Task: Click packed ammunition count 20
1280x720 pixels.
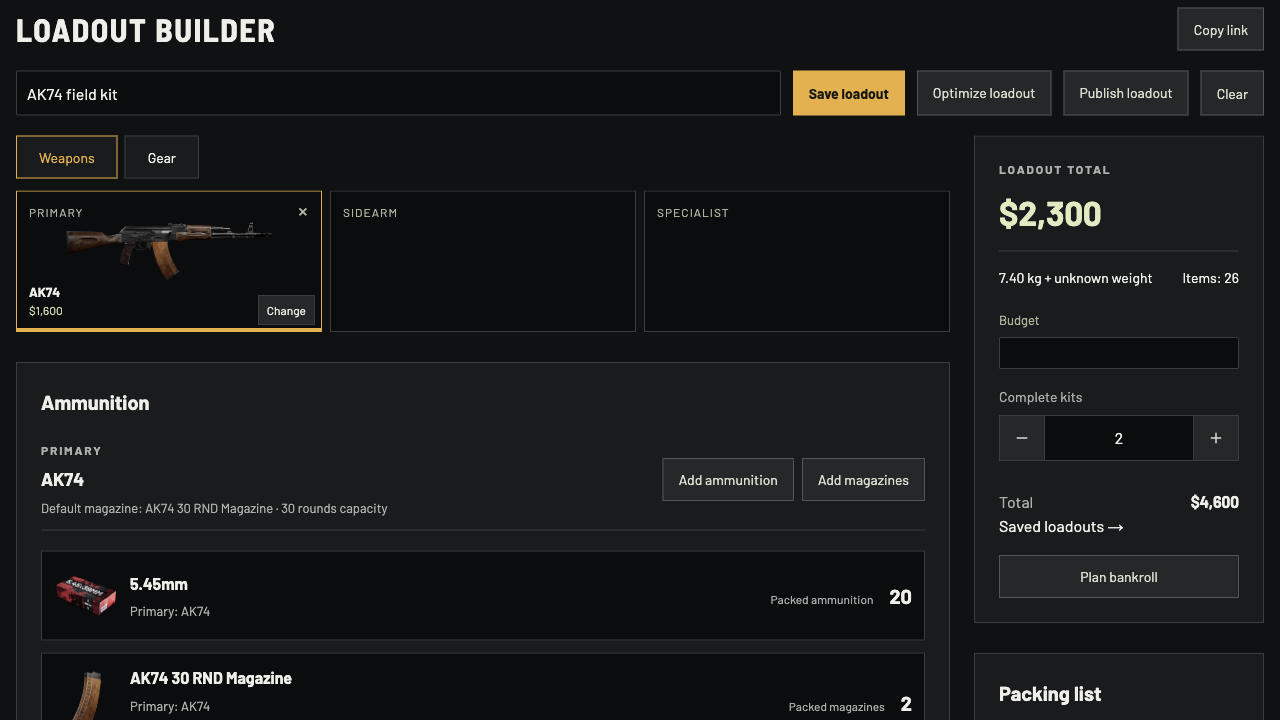Action: pos(900,597)
